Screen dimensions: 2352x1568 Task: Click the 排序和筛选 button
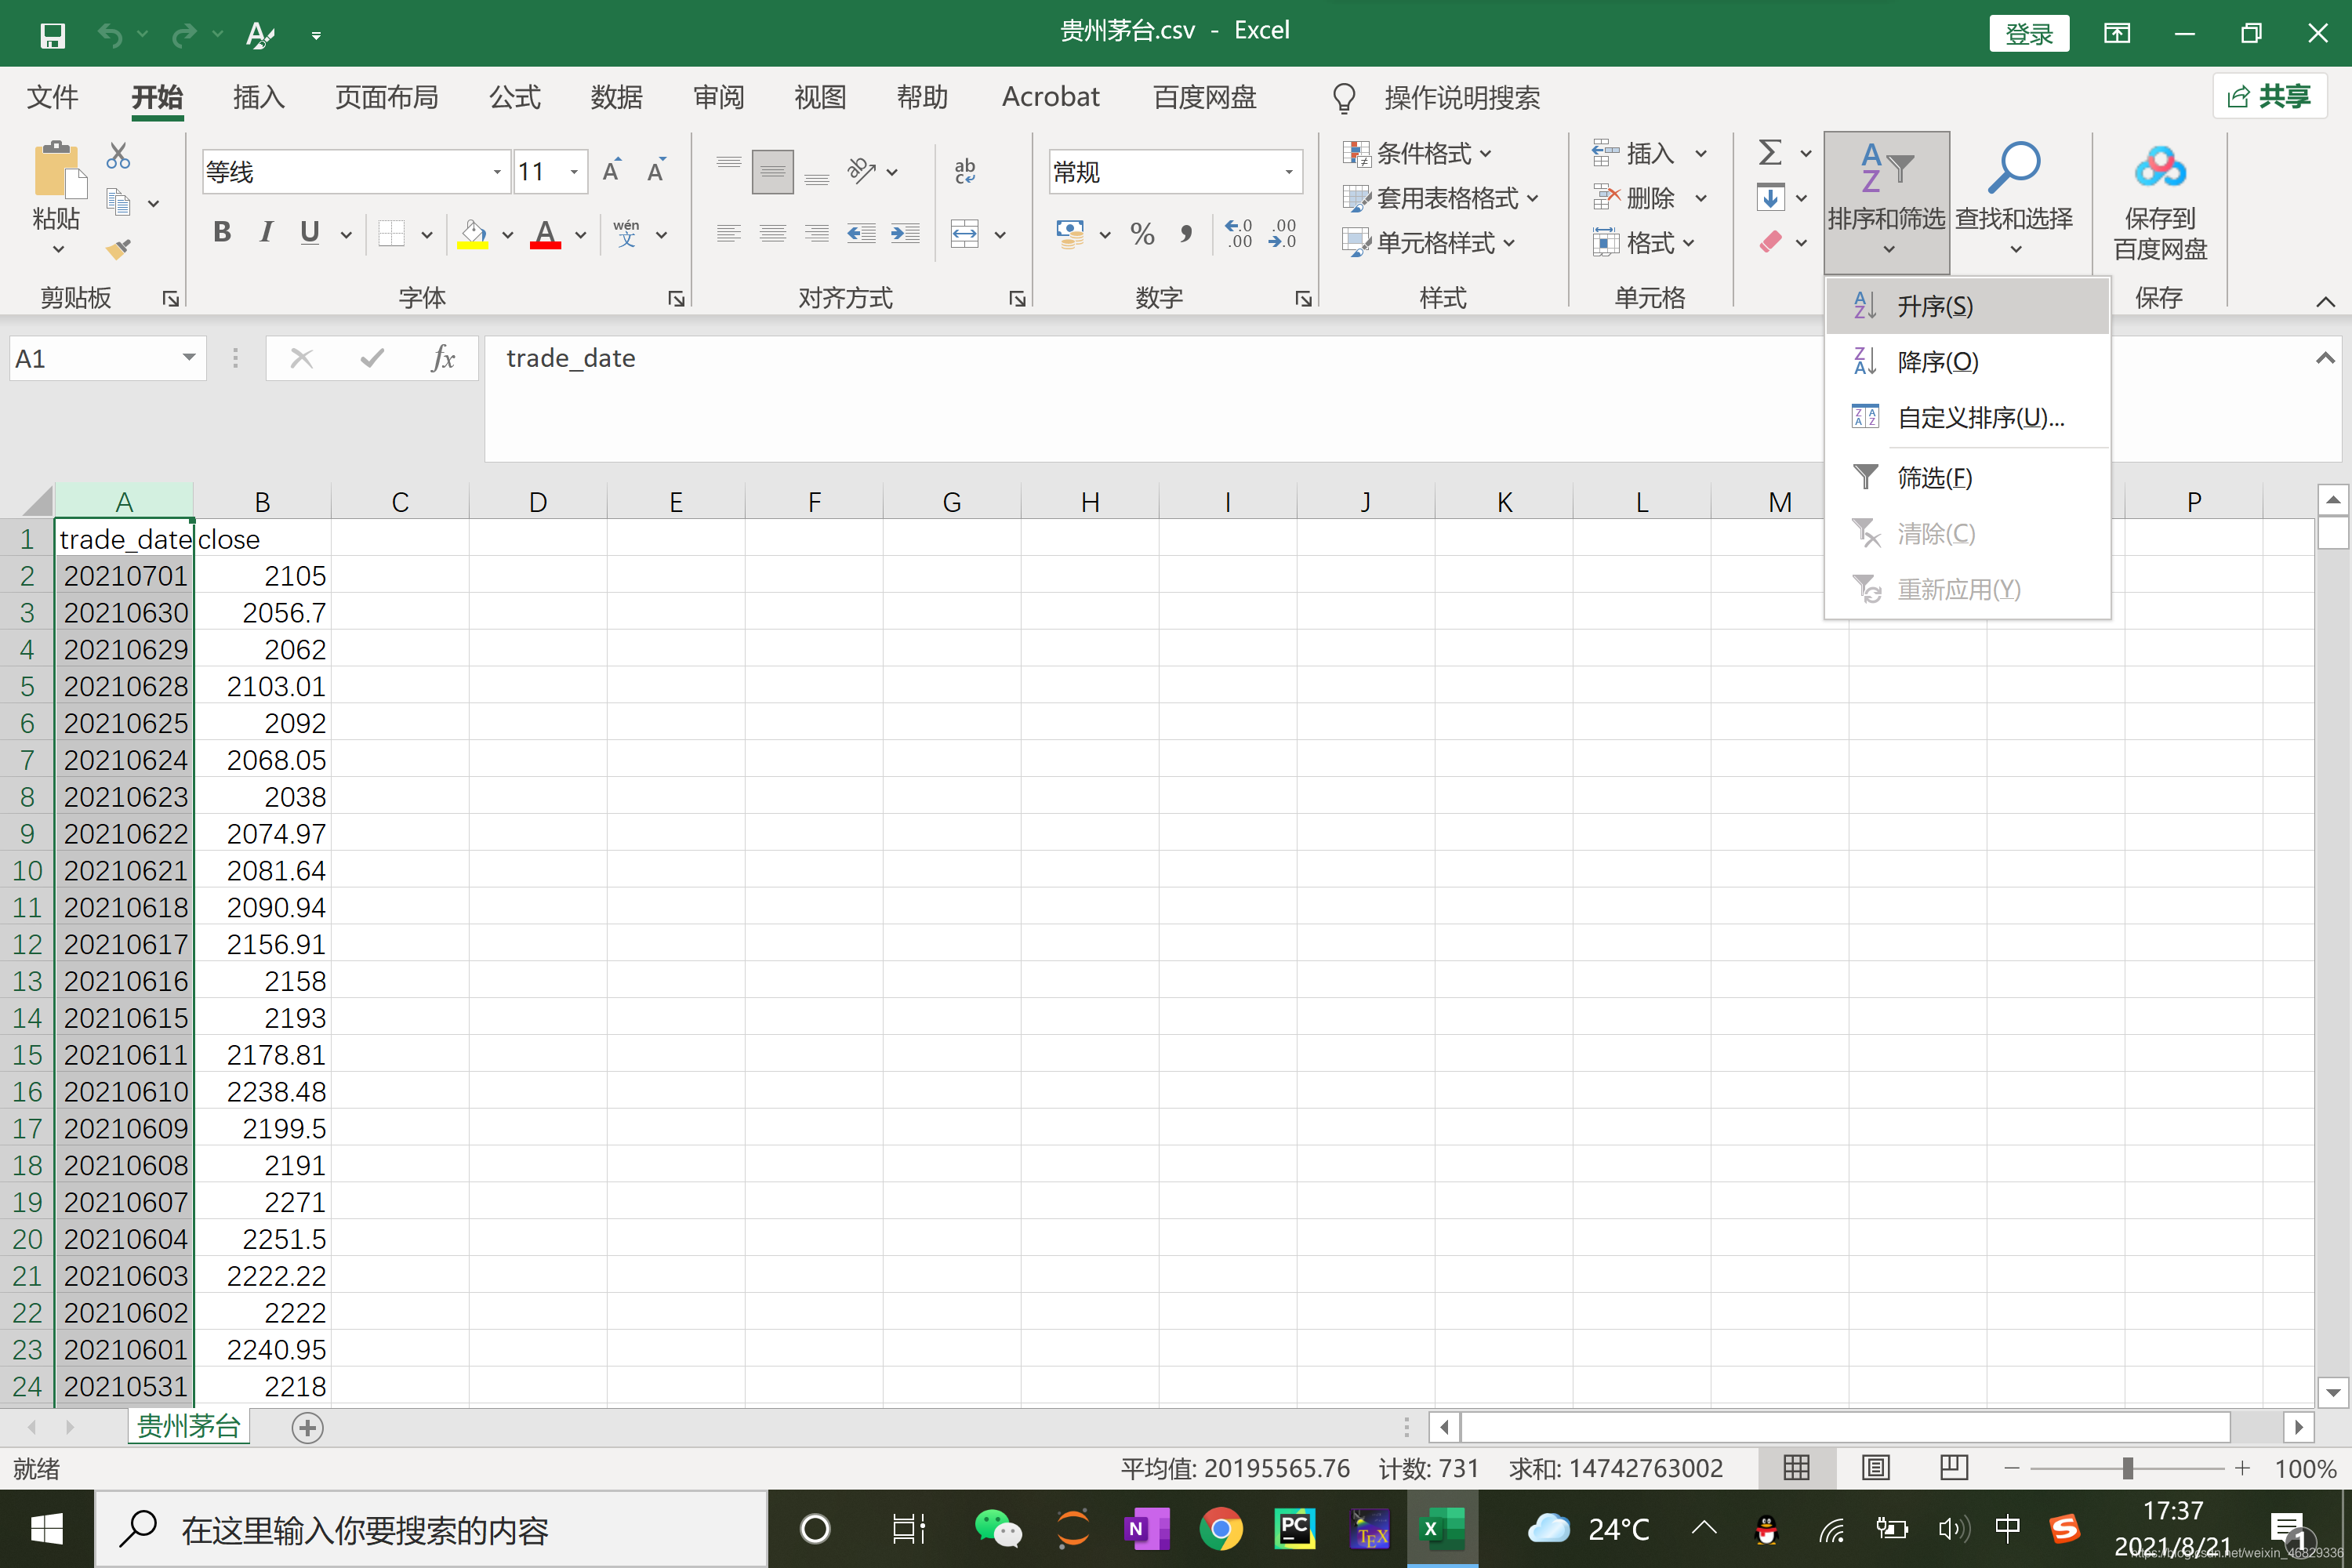[1886, 203]
